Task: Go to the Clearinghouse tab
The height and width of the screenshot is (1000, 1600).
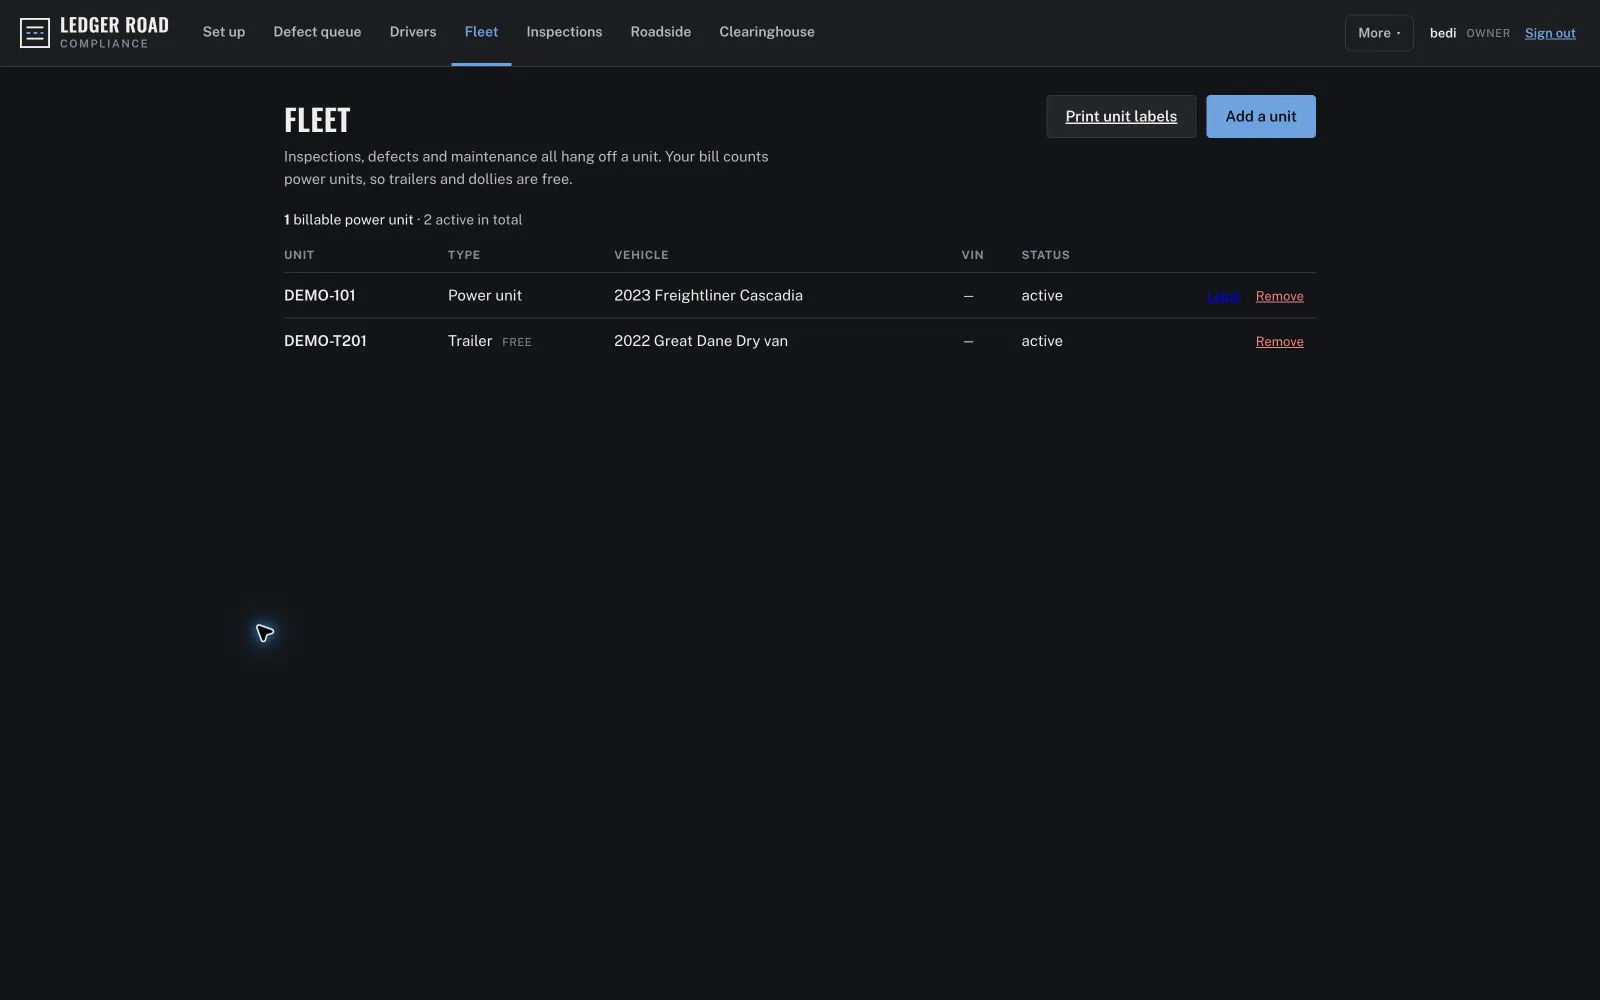Action: pos(767,32)
